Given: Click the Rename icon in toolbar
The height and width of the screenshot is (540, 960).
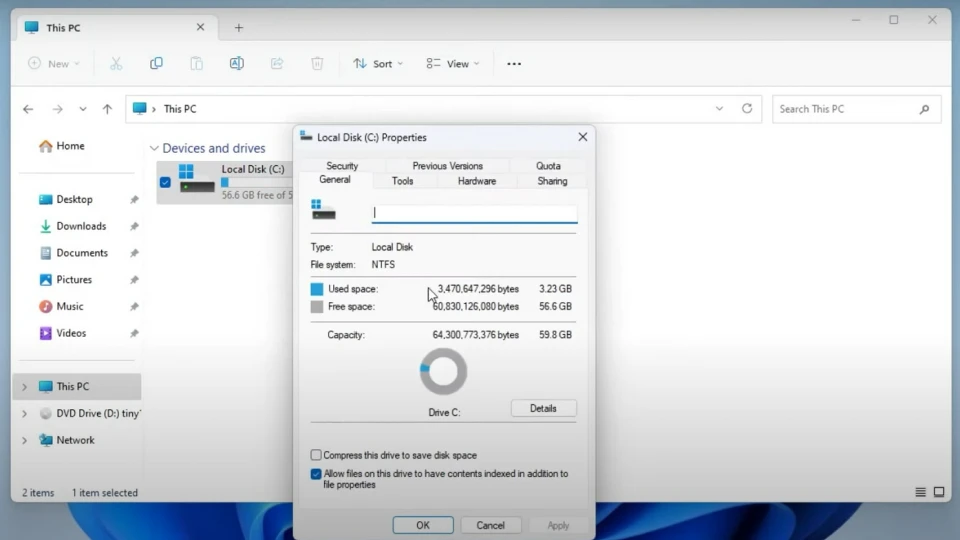Looking at the screenshot, I should point(236,63).
